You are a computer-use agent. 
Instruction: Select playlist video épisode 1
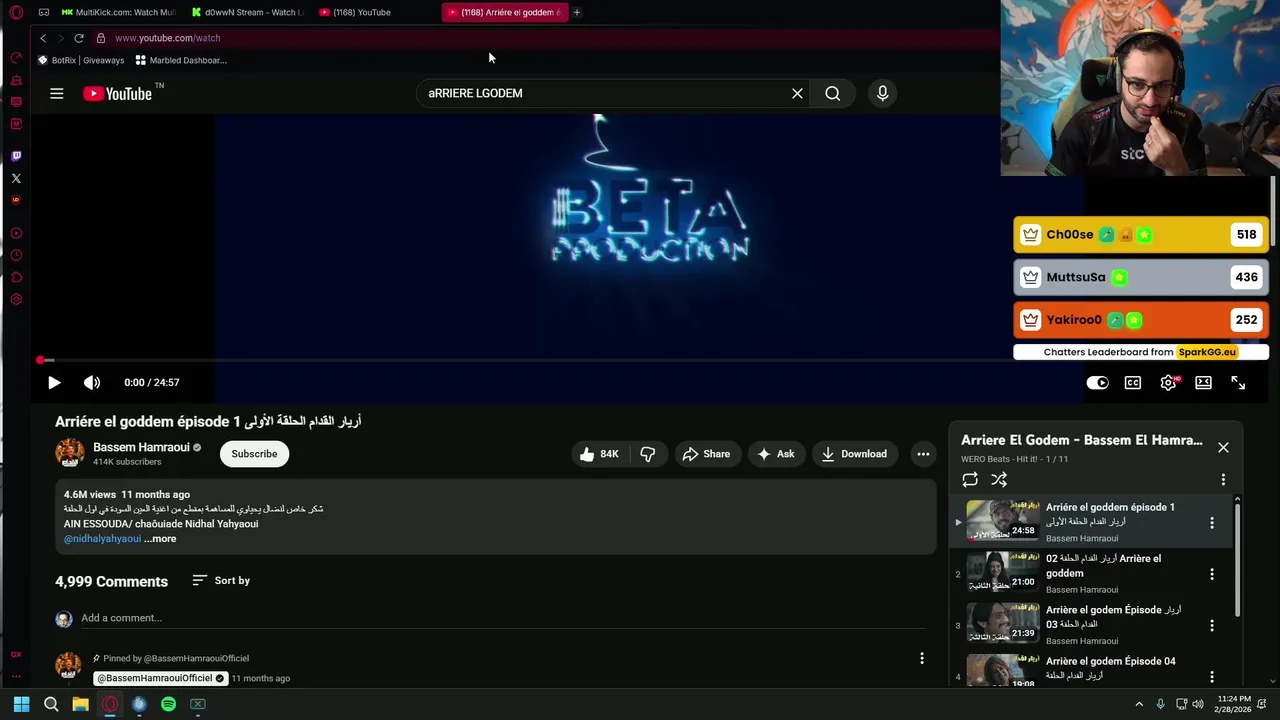click(x=1090, y=522)
